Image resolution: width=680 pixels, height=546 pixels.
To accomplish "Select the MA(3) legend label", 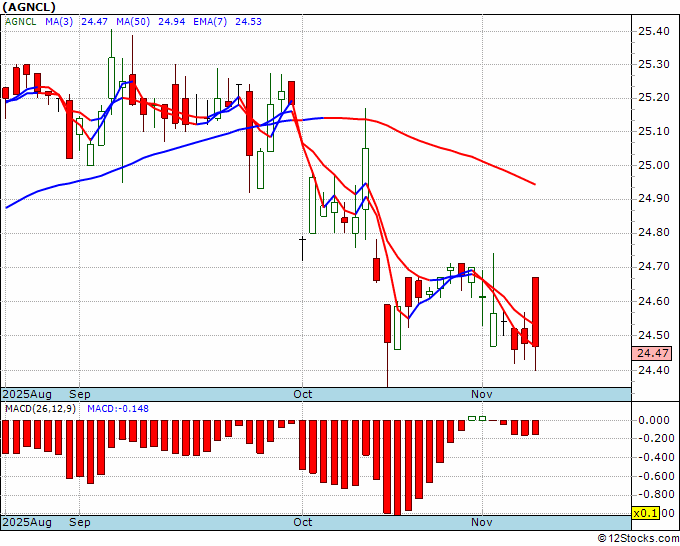I will 59,21.
